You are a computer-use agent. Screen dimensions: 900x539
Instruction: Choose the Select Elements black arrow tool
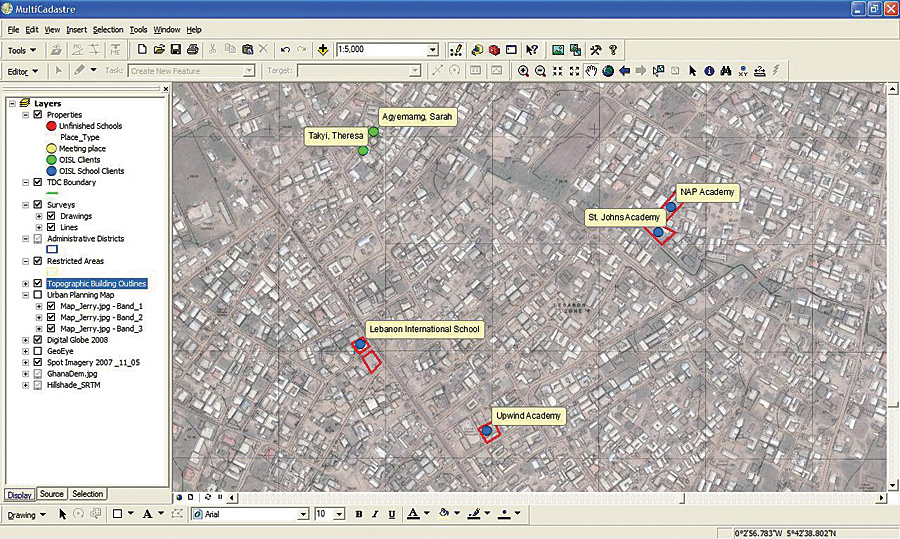(692, 71)
